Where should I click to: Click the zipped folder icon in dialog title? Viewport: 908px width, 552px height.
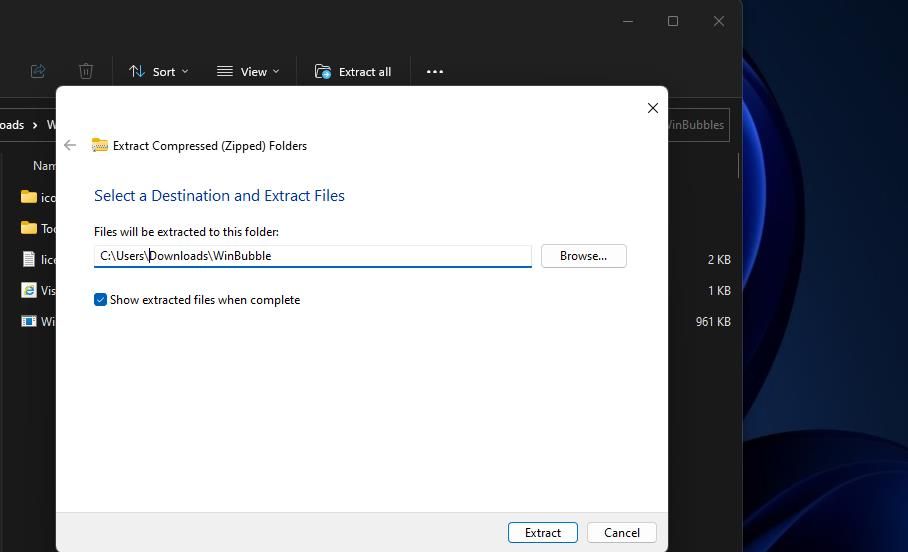click(100, 145)
